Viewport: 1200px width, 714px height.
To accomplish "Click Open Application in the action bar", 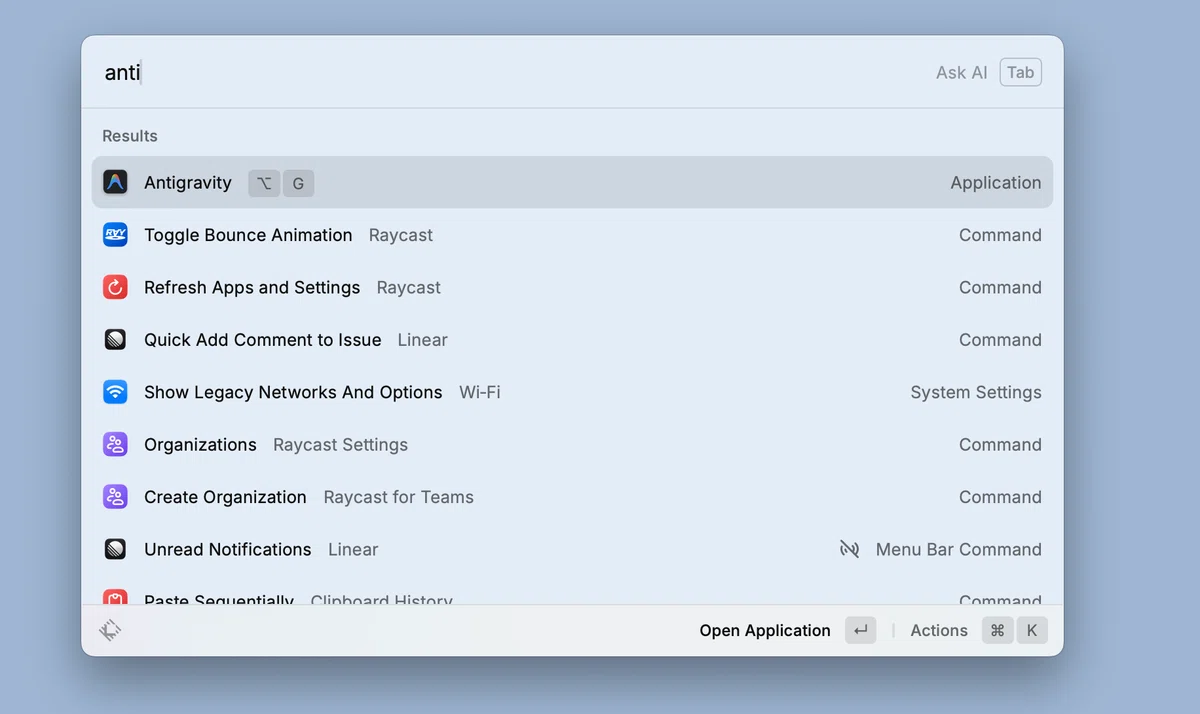I will pyautogui.click(x=765, y=630).
